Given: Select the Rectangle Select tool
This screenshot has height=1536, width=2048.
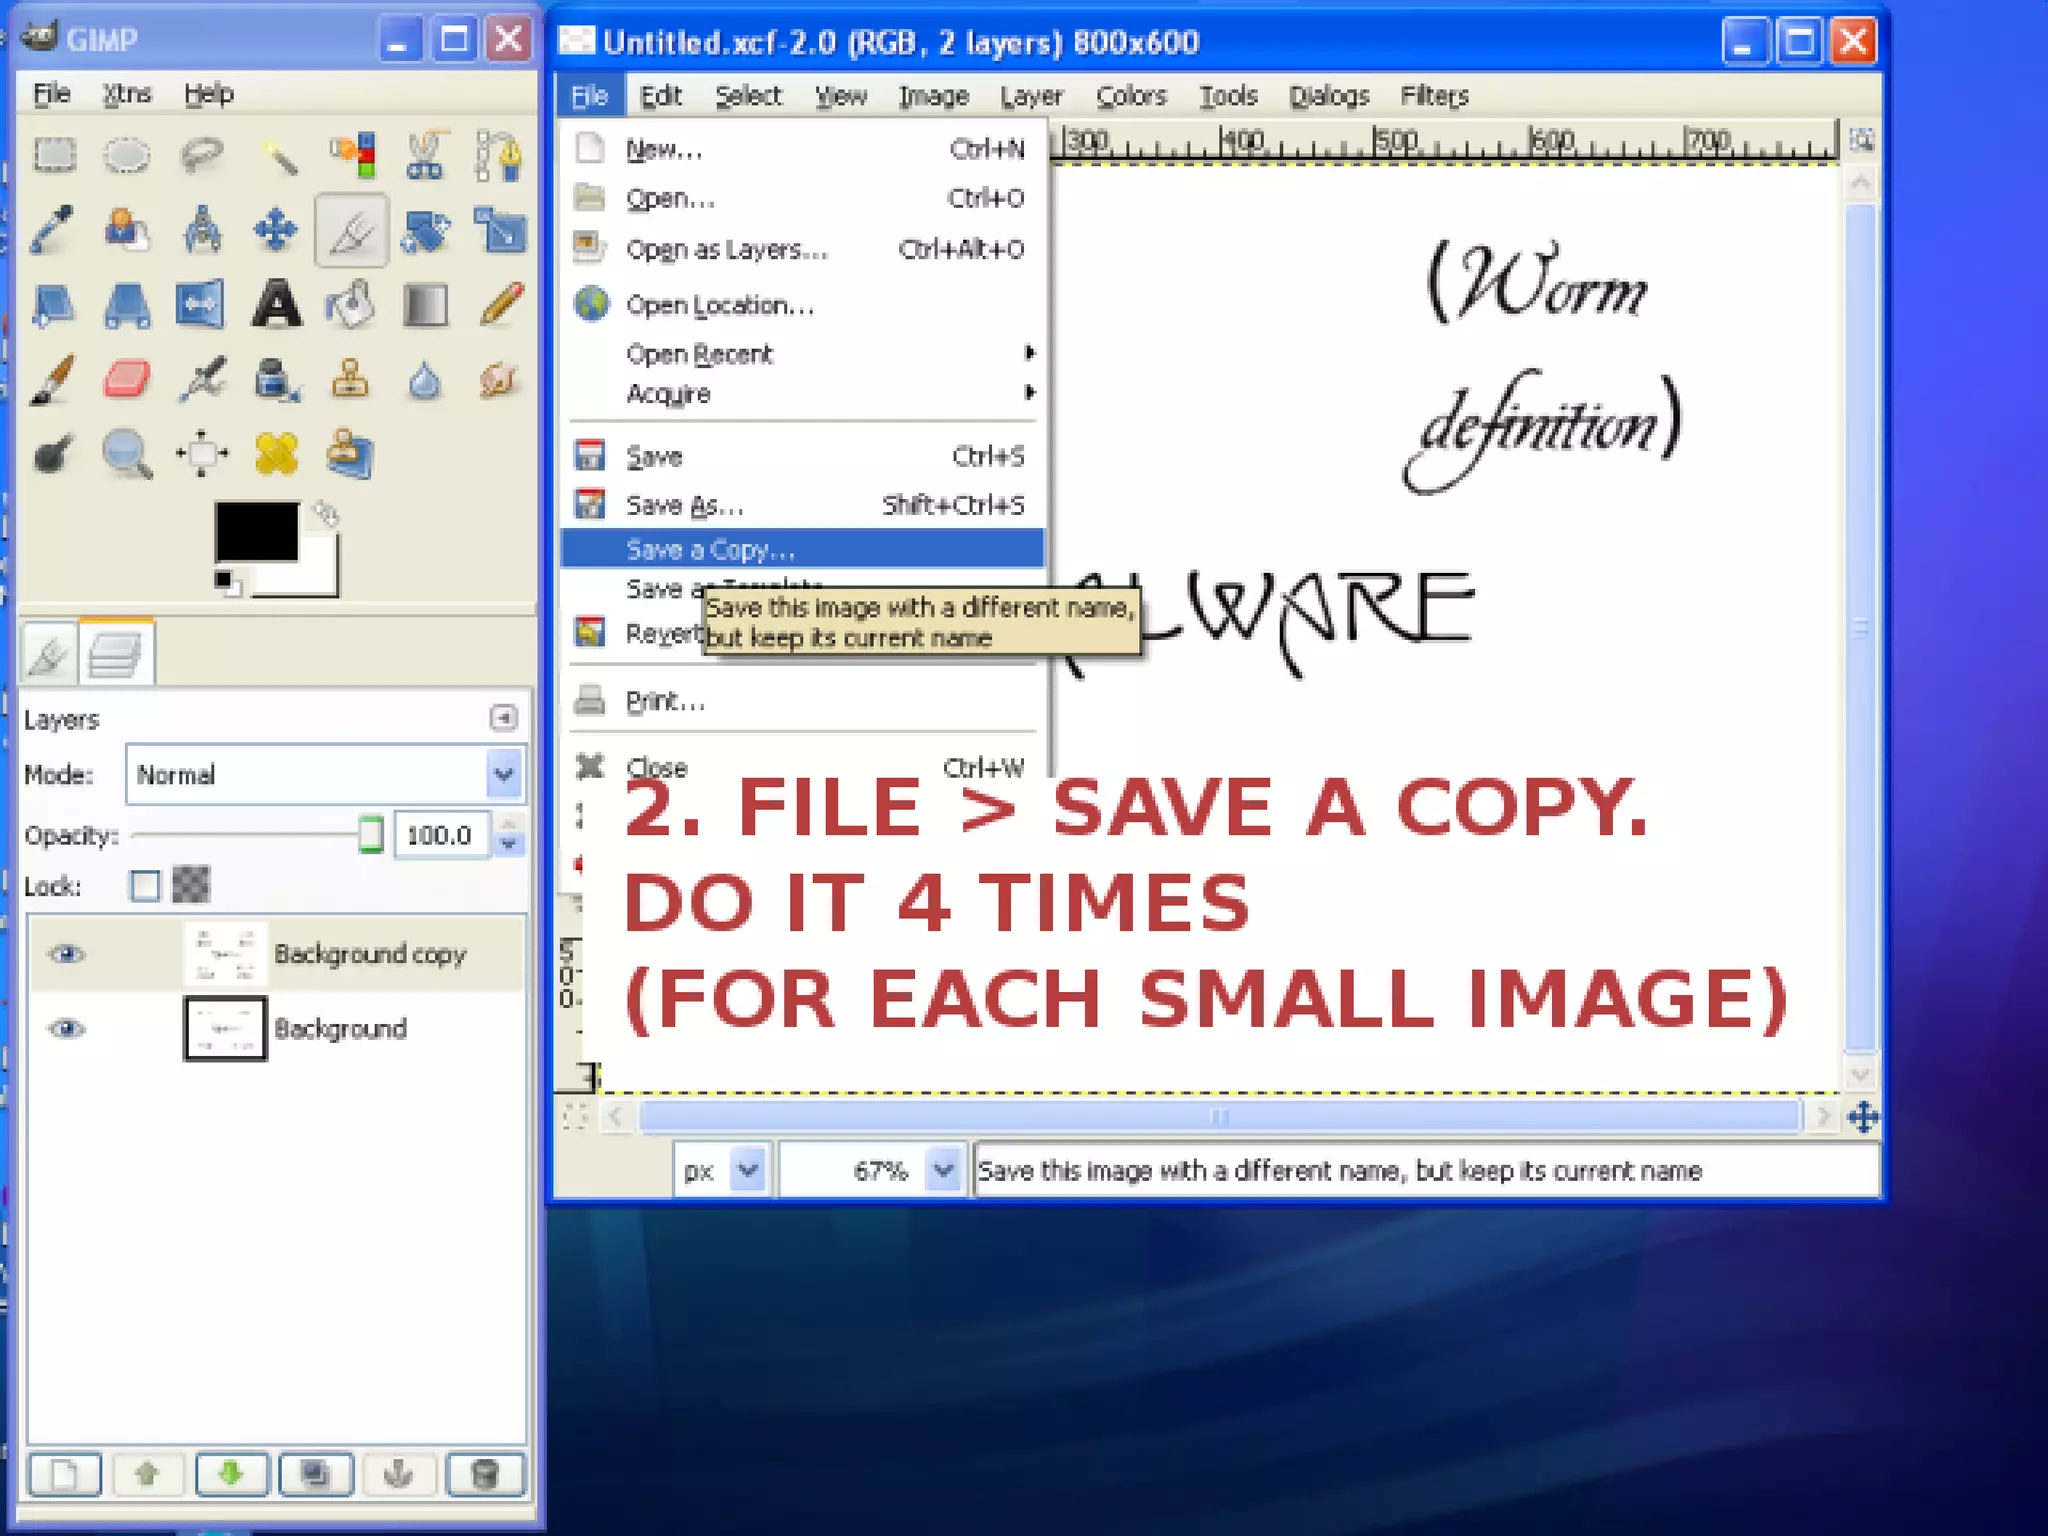Looking at the screenshot, I should tap(54, 155).
